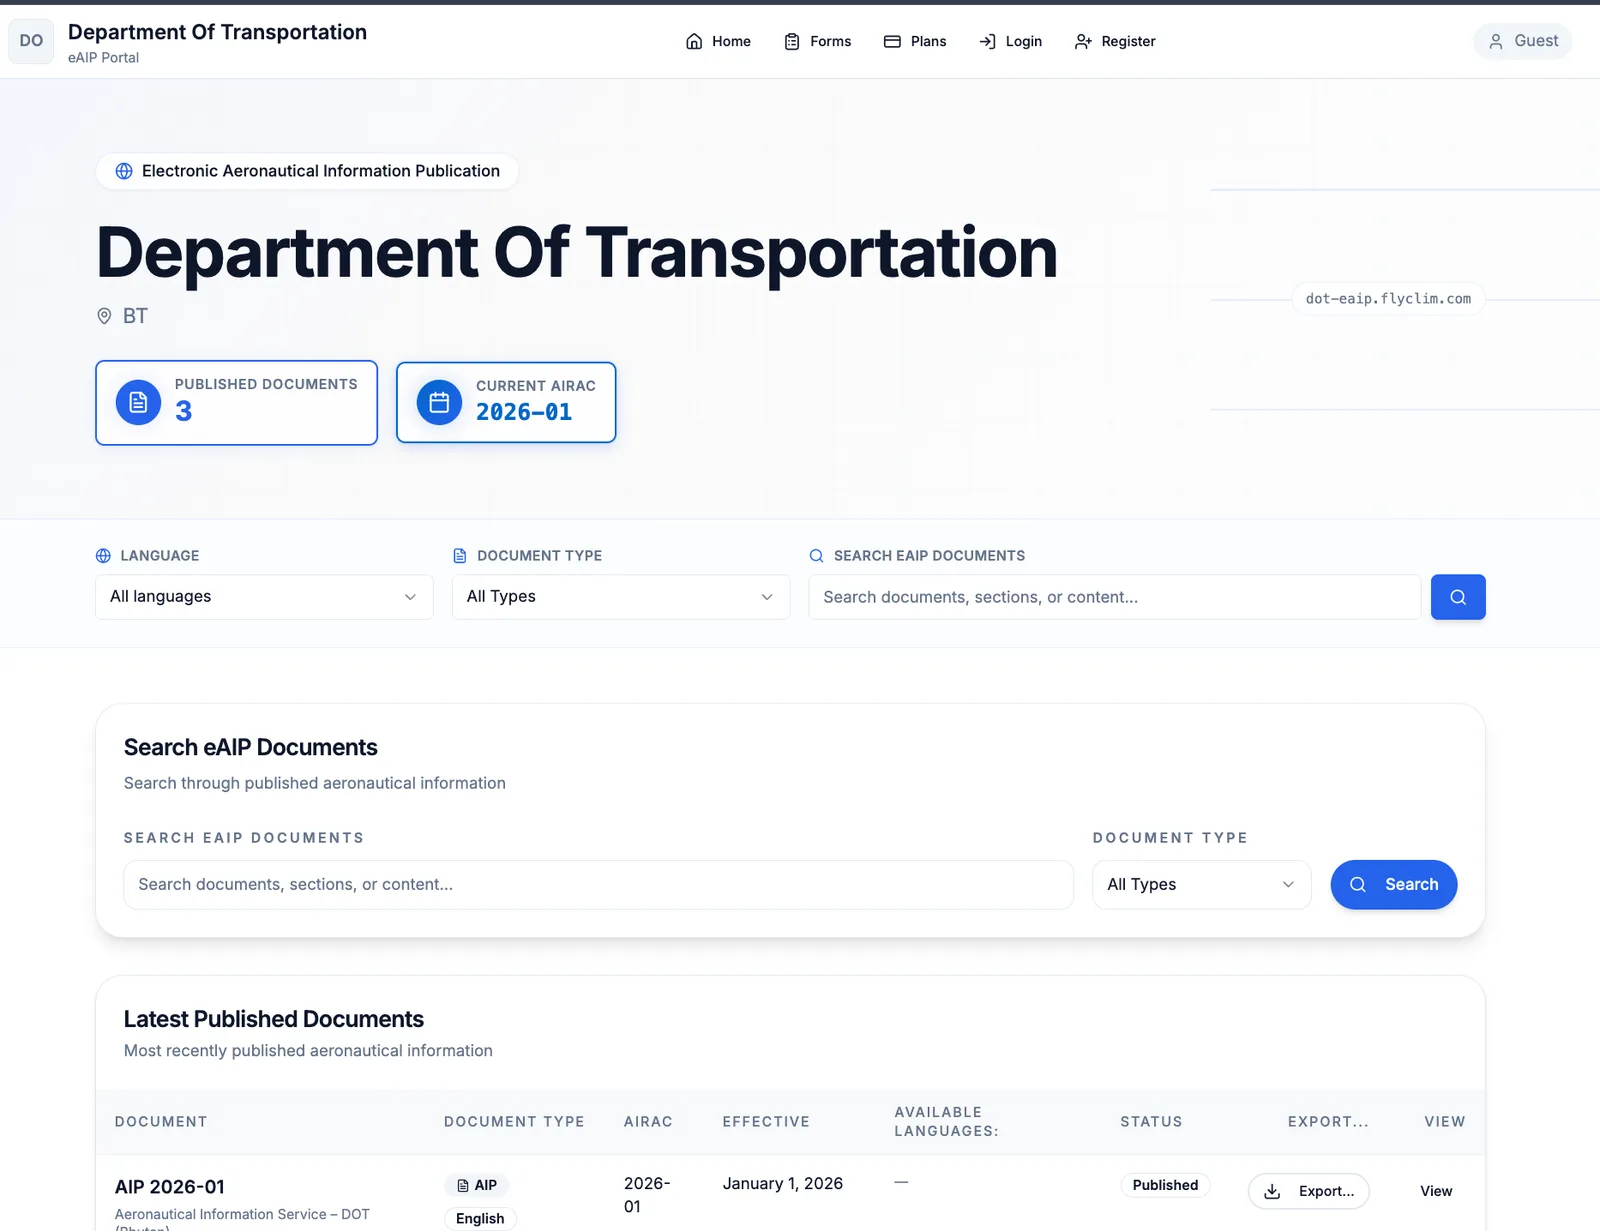Click the Published status badge
The height and width of the screenshot is (1231, 1600).
(x=1165, y=1185)
